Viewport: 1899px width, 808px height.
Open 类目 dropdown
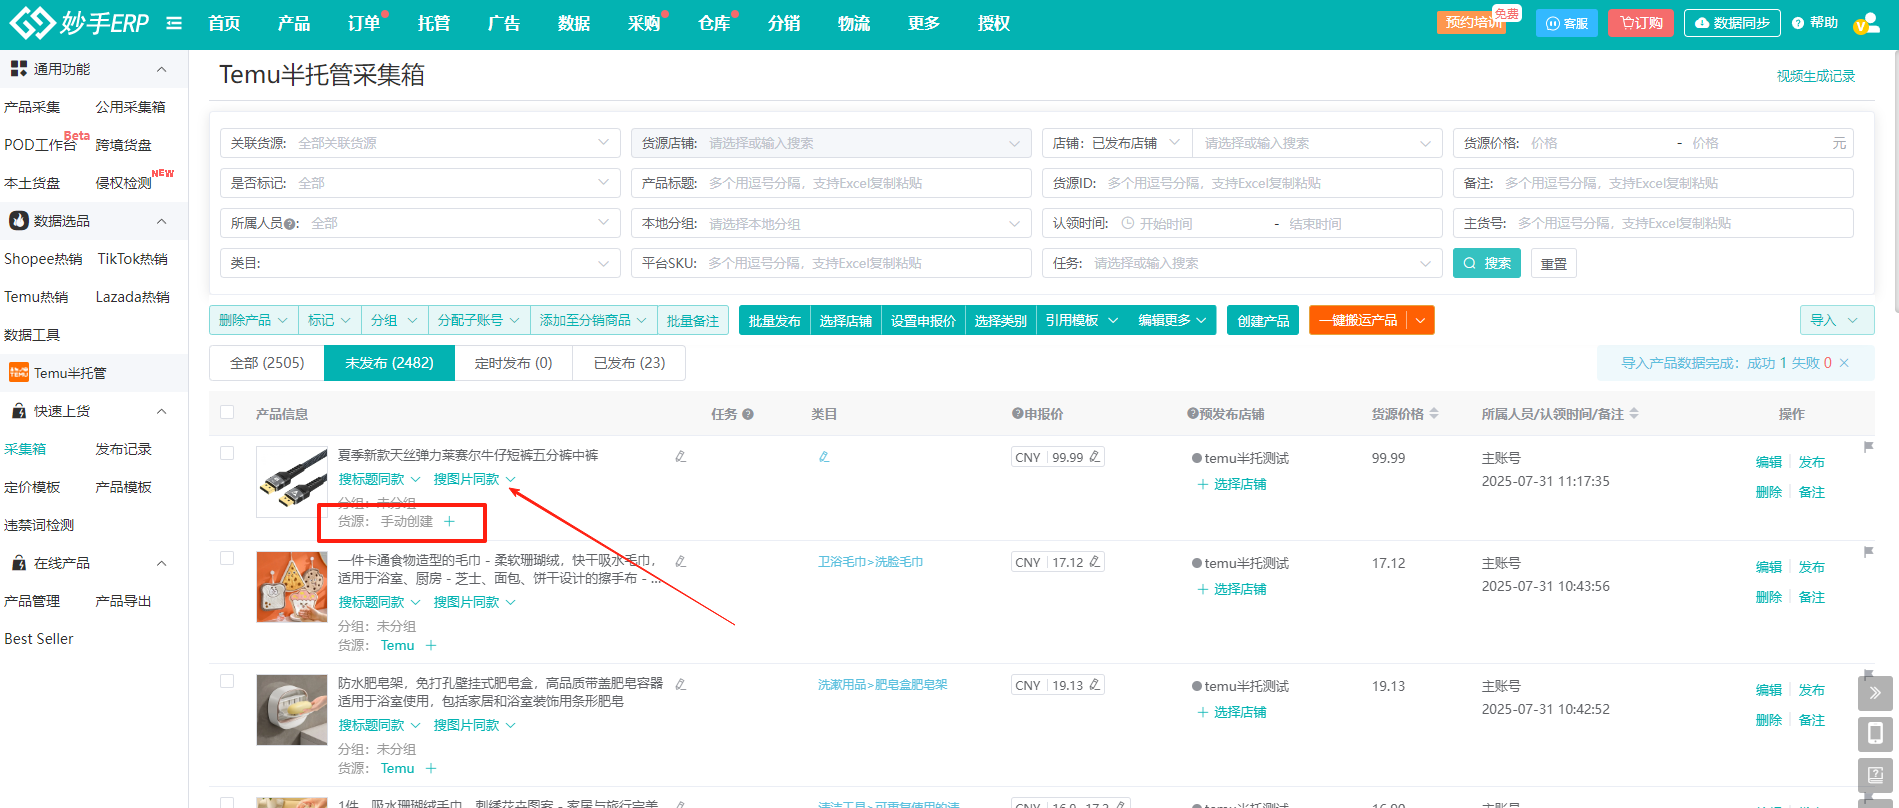(x=420, y=263)
